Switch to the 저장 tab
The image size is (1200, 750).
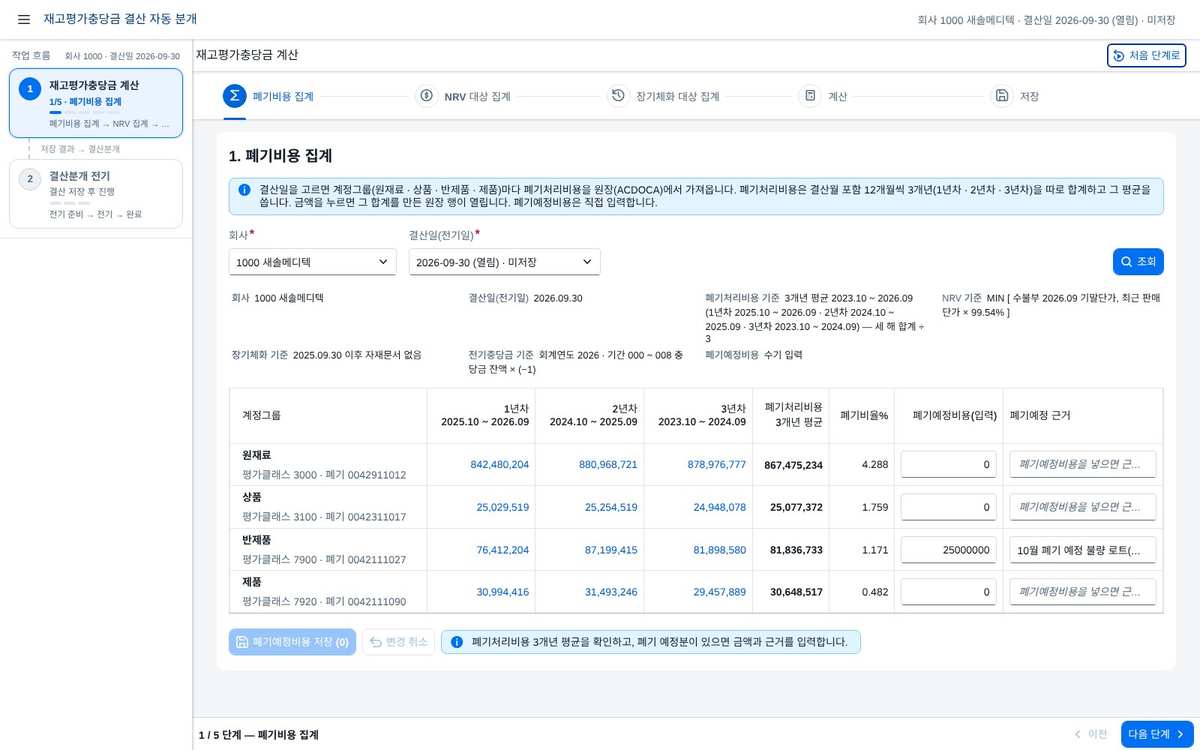coord(1016,96)
